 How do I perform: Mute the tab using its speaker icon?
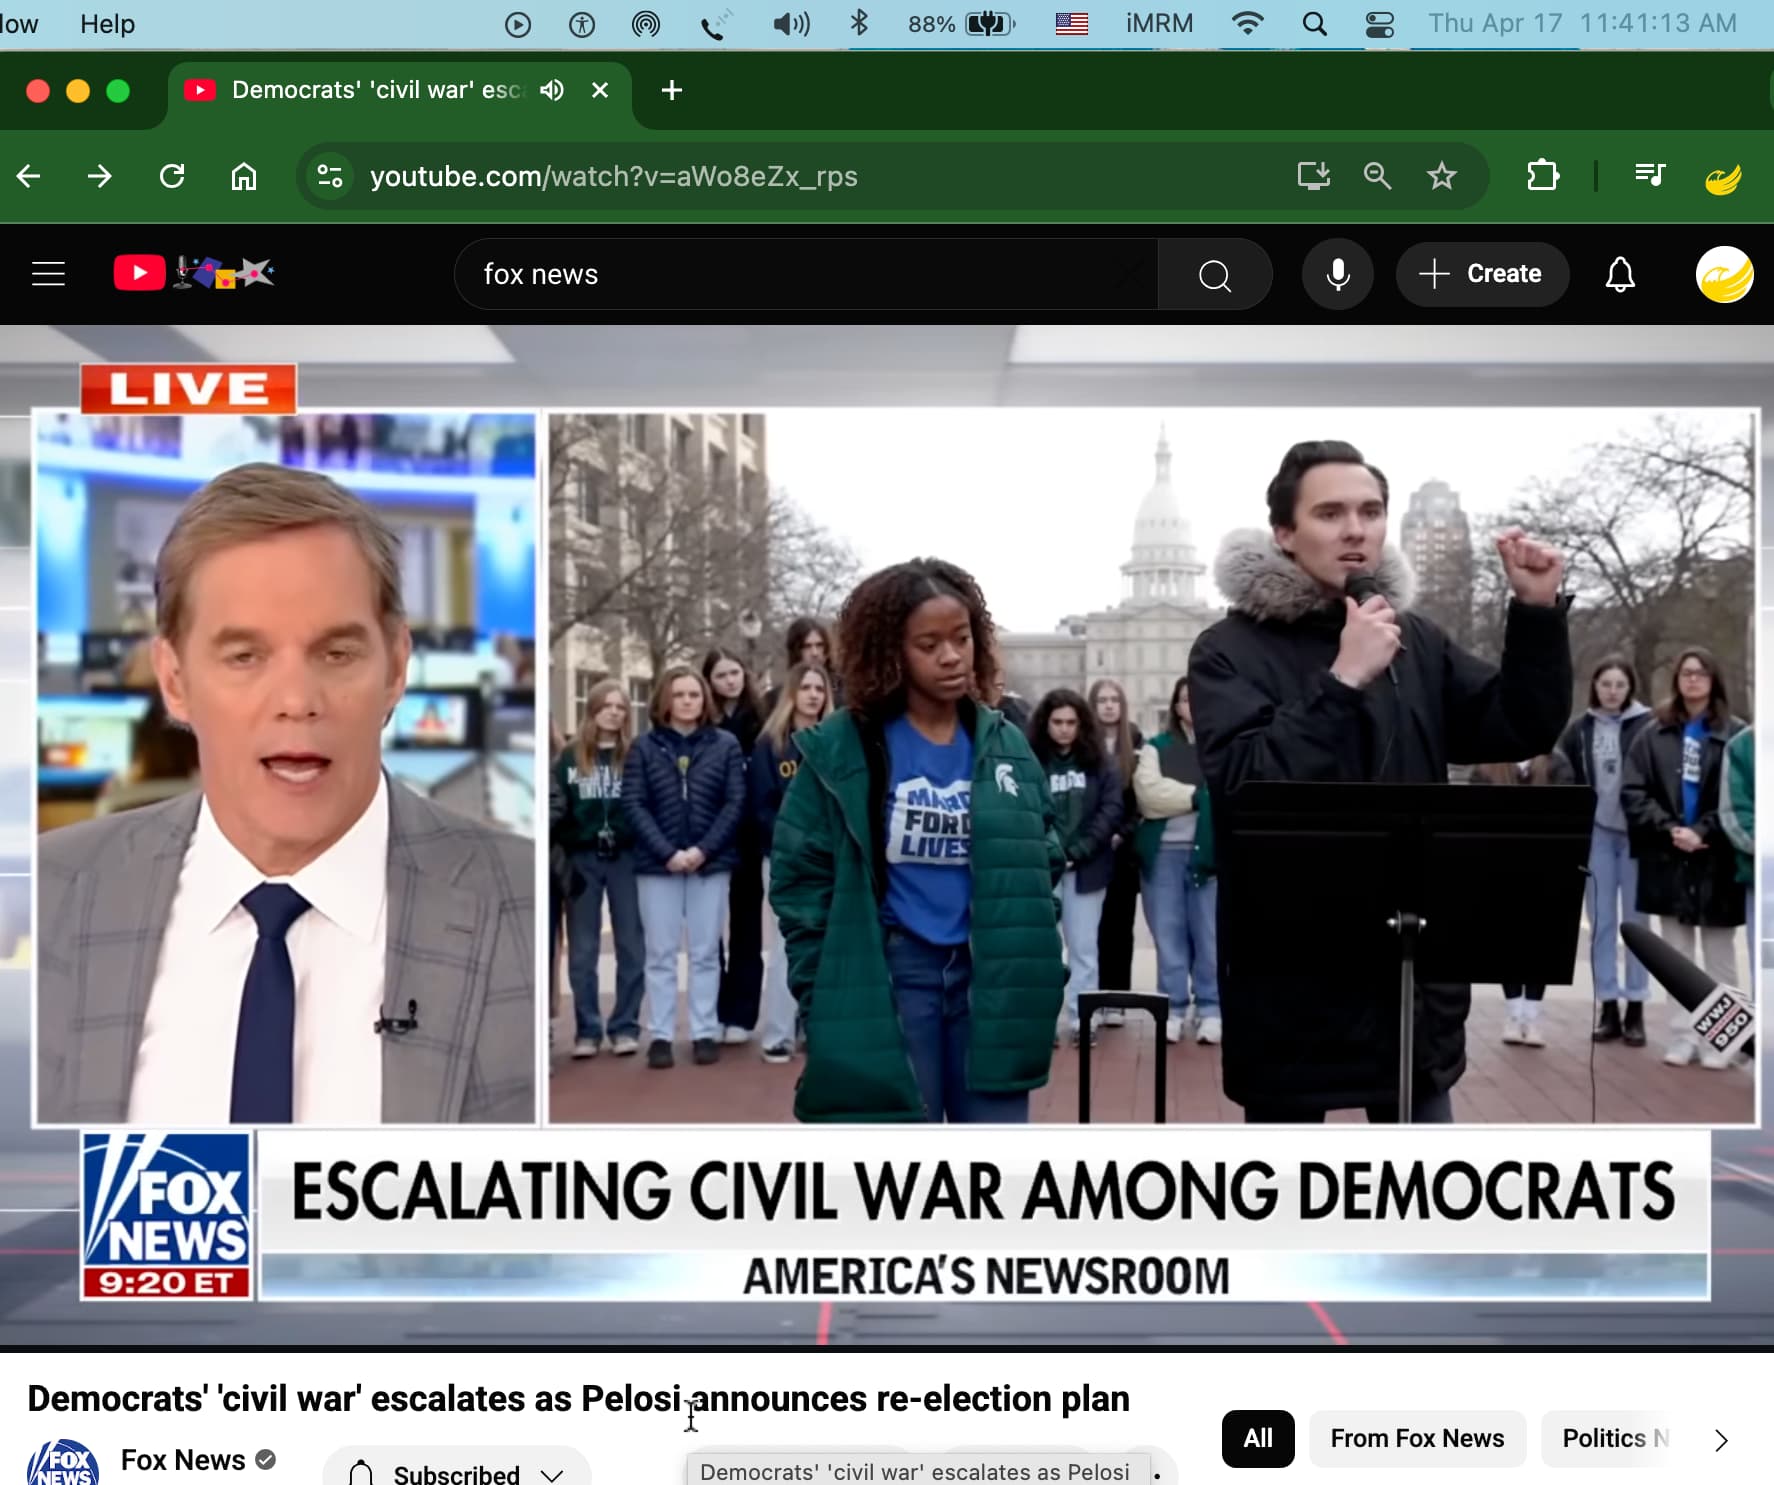pos(551,90)
